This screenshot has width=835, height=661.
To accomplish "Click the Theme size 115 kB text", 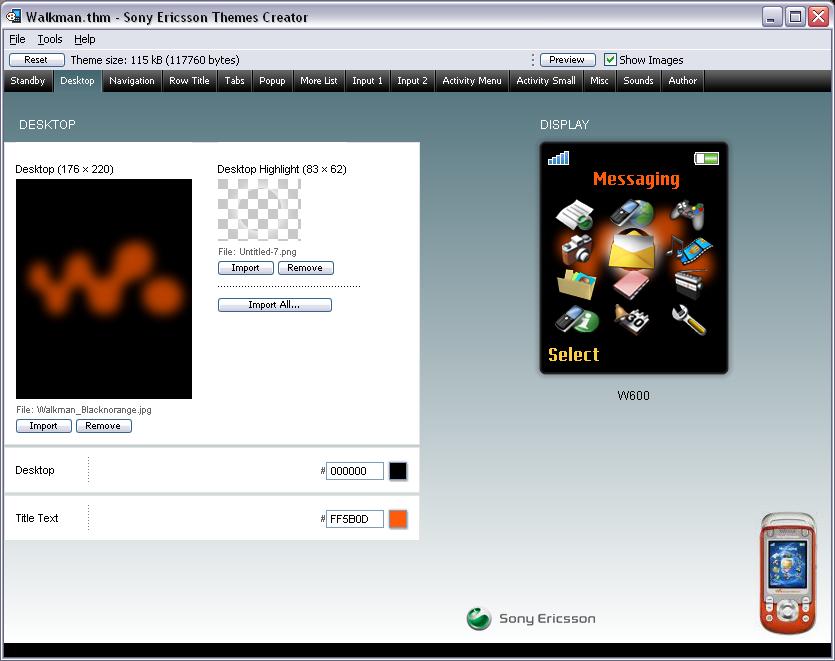I will 155,60.
